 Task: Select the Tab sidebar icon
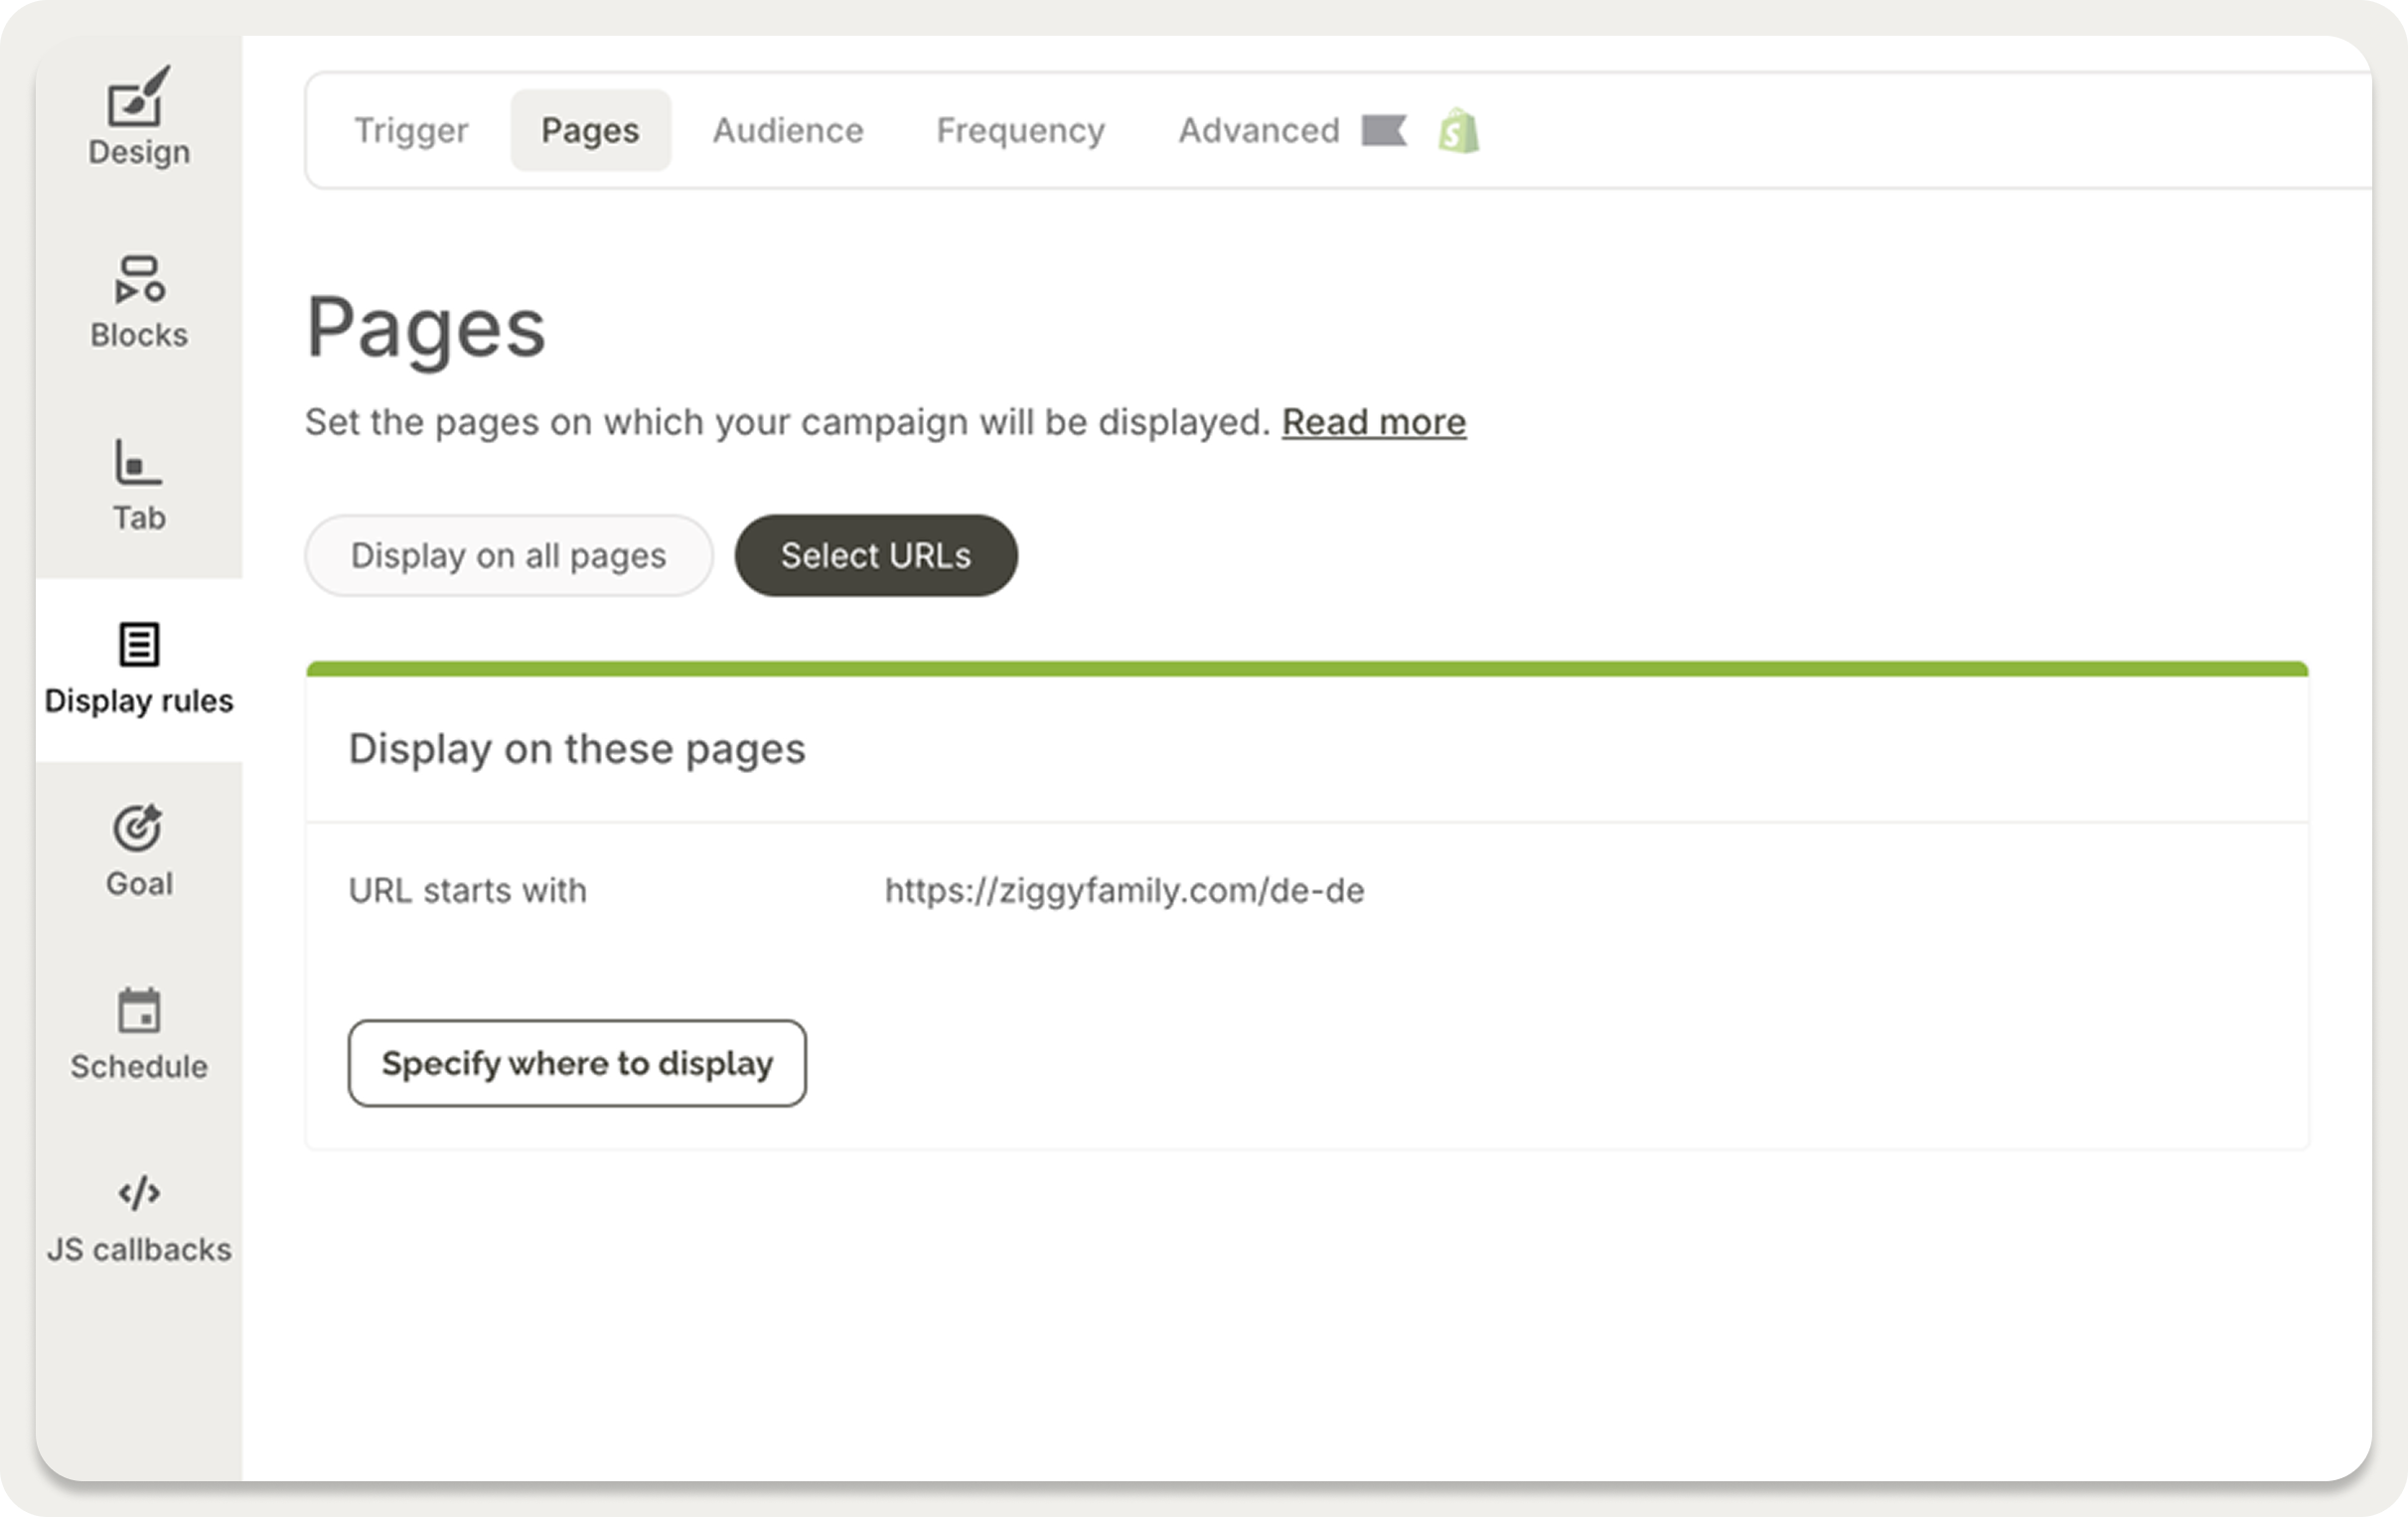tap(138, 463)
